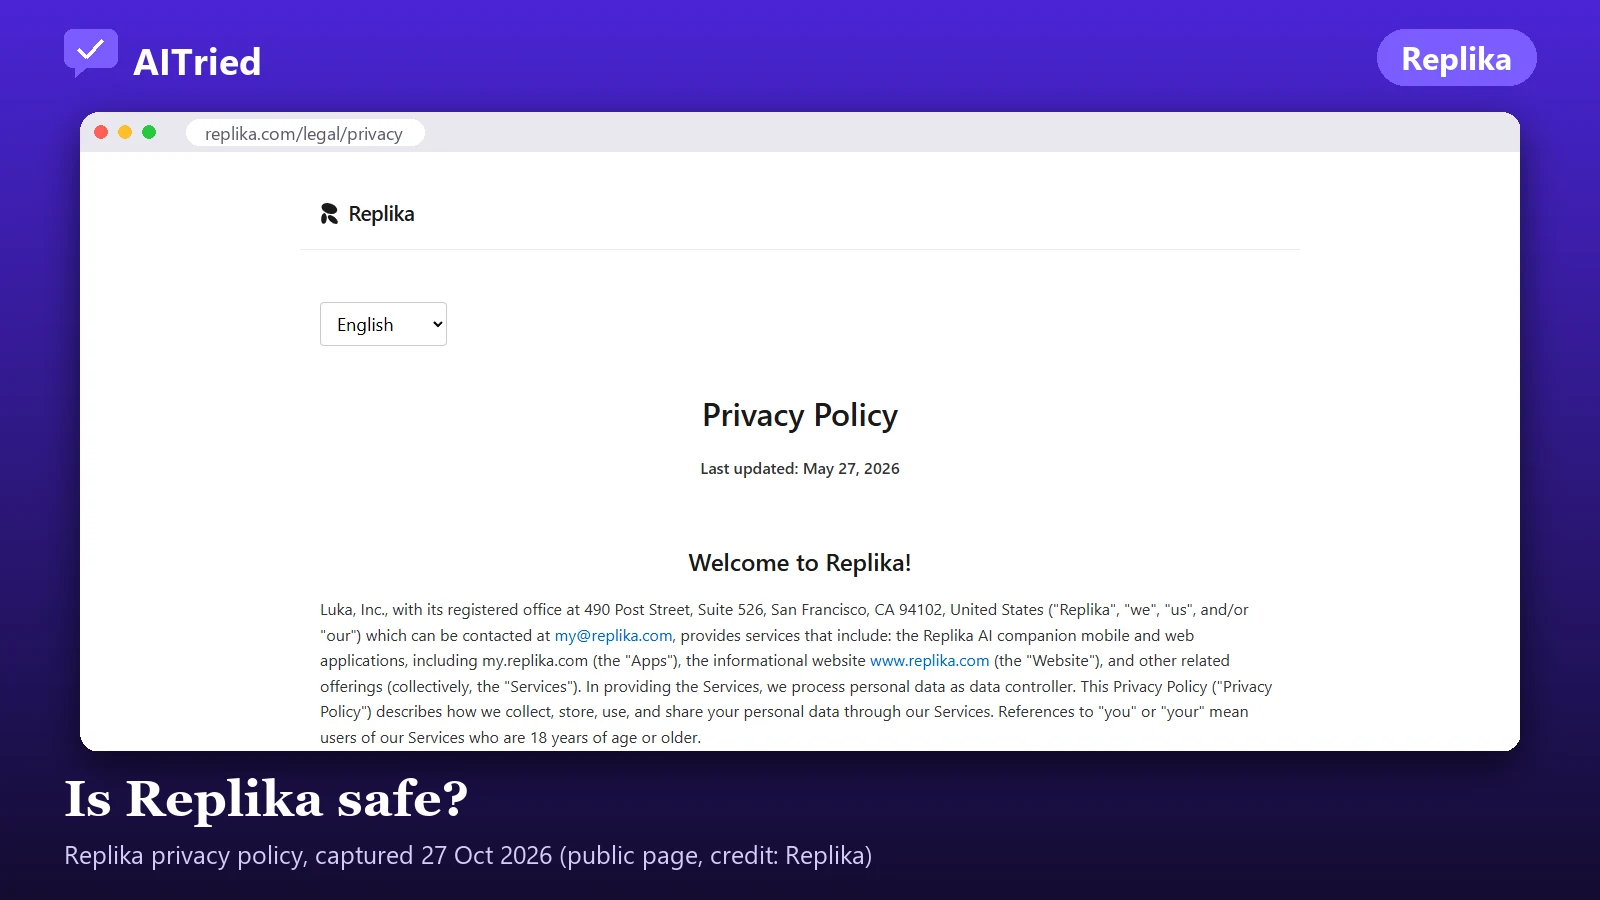The image size is (1600, 900).
Task: Click the AITried checkmark speech-bubble logo
Action: (x=91, y=53)
